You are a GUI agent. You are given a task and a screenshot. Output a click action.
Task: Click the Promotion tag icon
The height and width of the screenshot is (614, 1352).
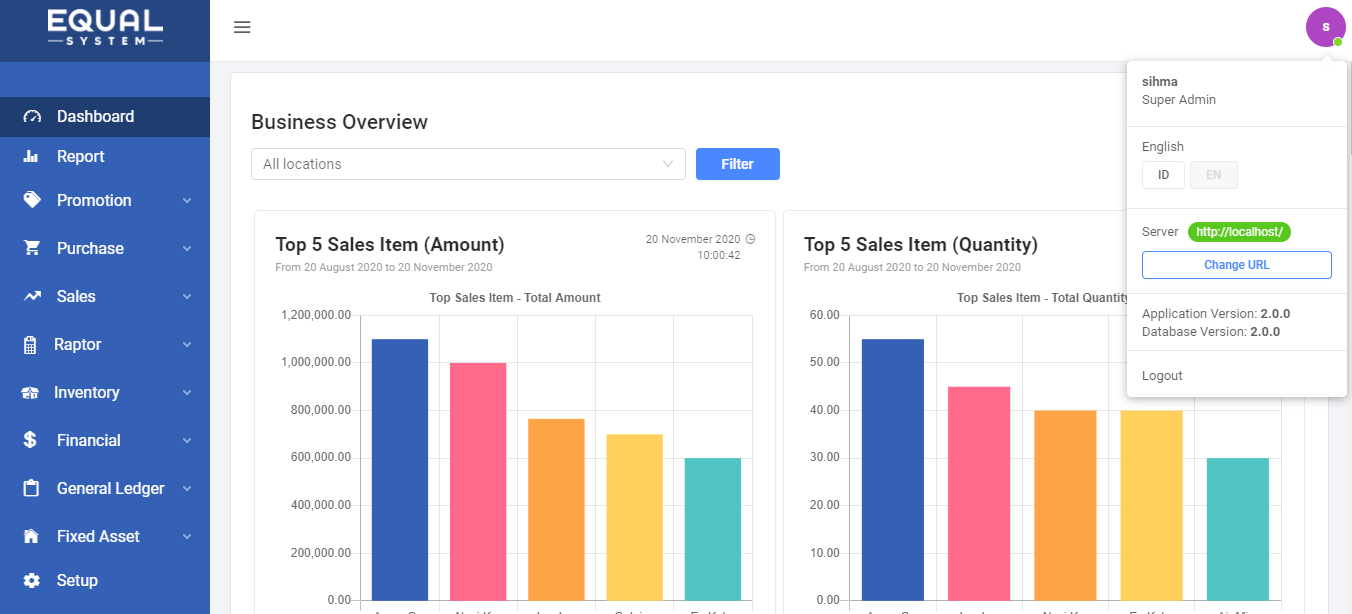(x=32, y=200)
